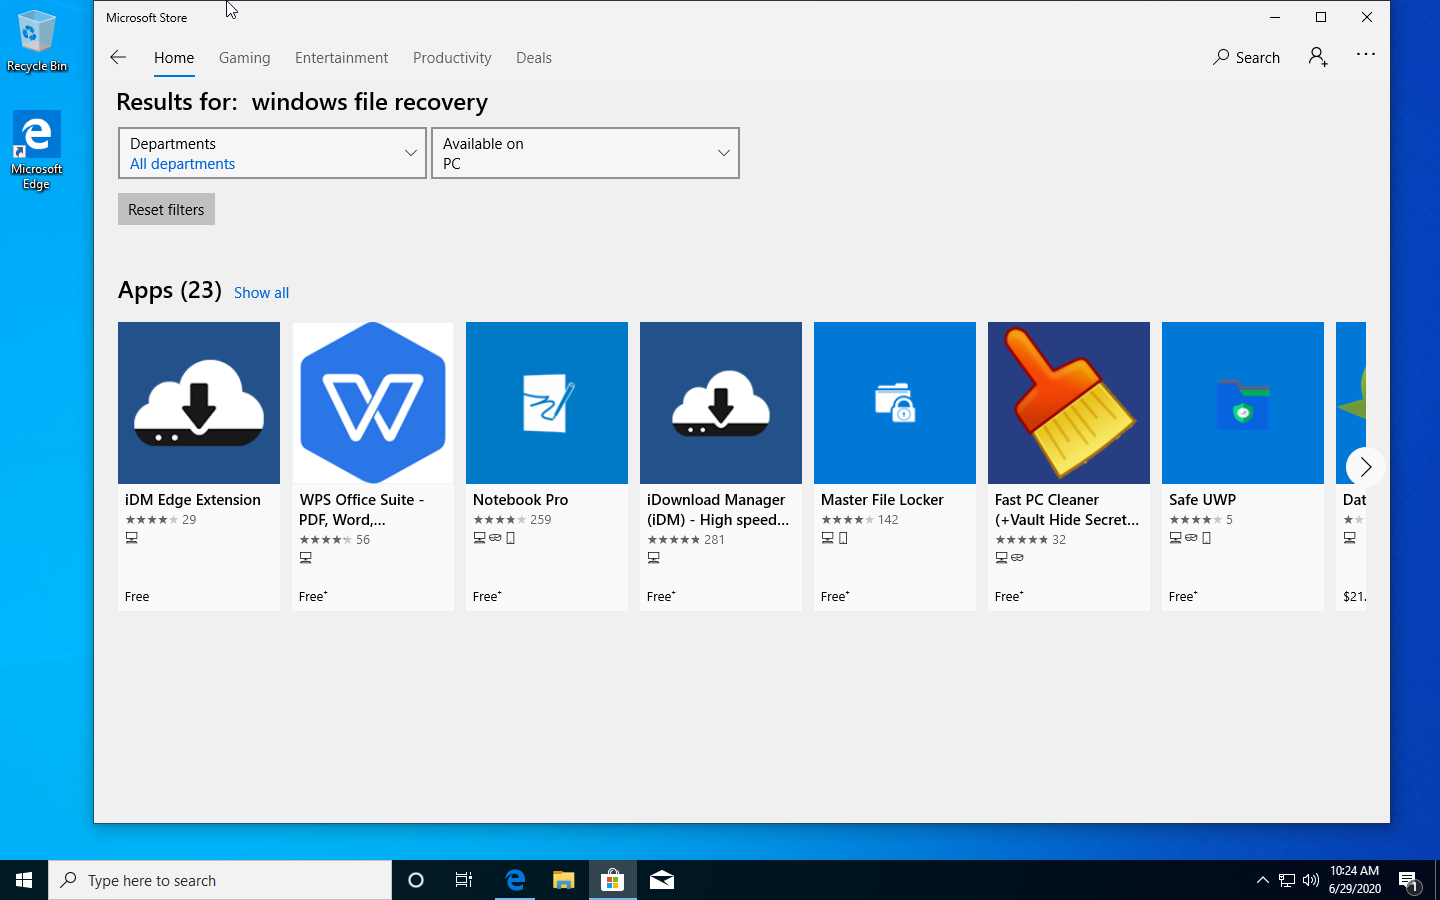This screenshot has width=1440, height=900.
Task: Click the Master File Locker title
Action: 882,500
